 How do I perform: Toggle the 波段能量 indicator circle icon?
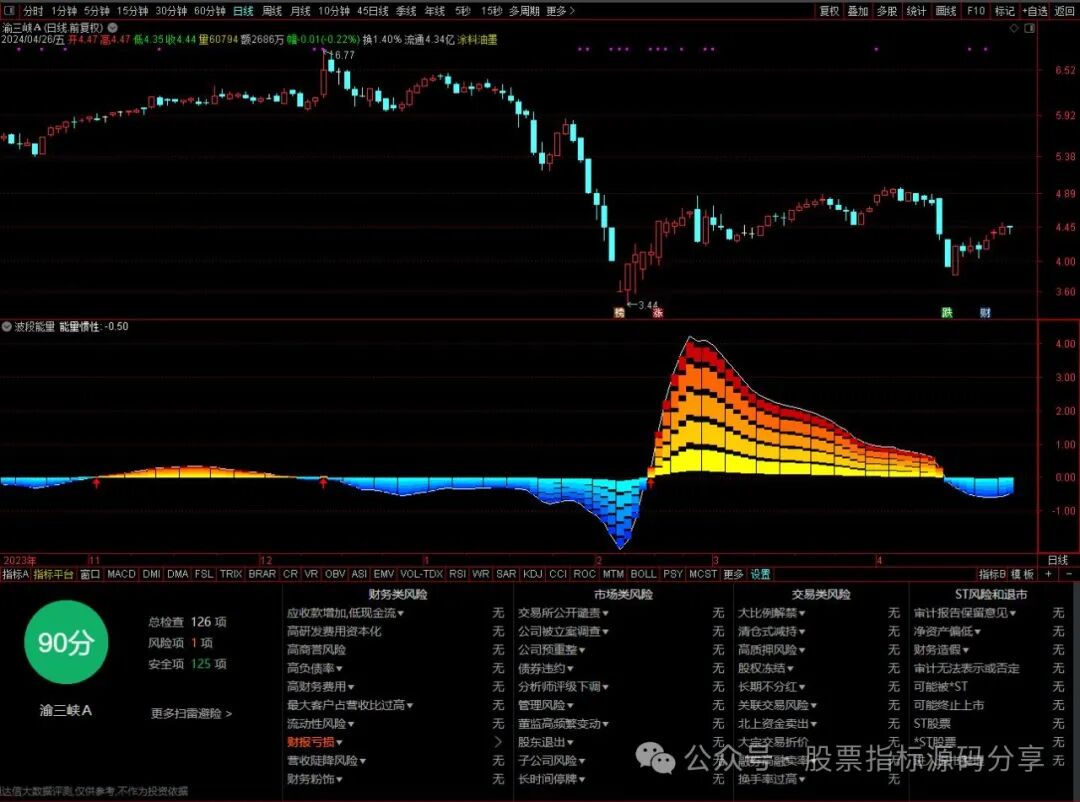[x=6, y=327]
